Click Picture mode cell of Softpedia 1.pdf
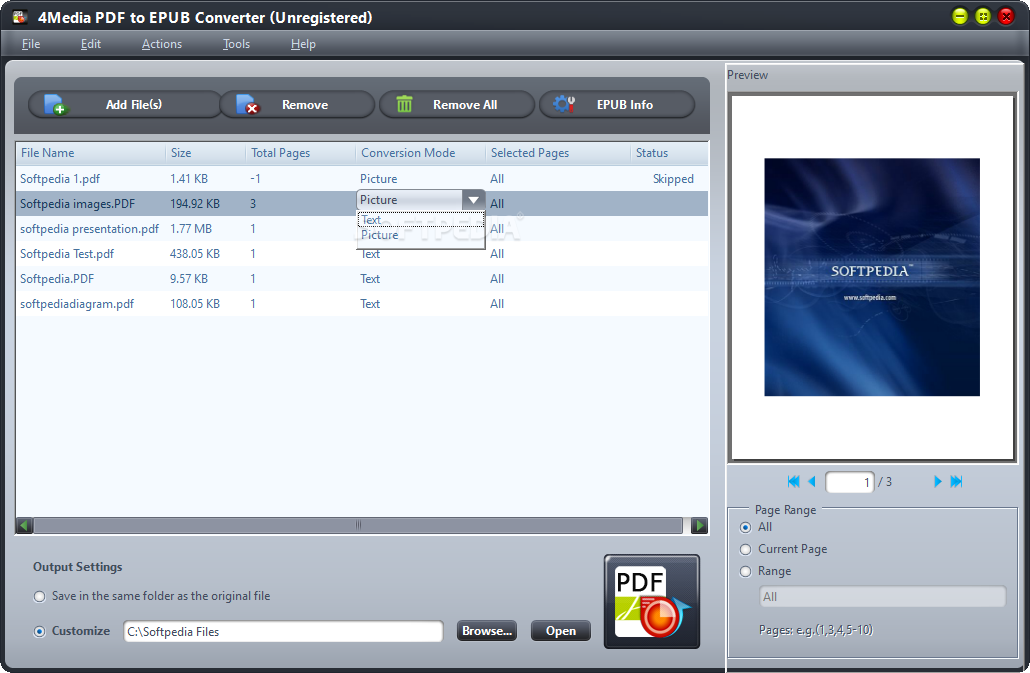 coord(378,179)
